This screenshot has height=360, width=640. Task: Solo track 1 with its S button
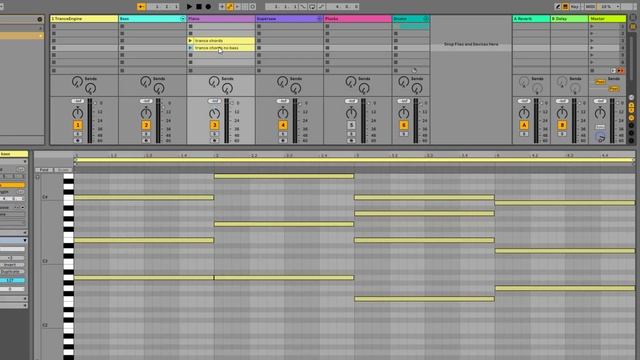[78, 134]
